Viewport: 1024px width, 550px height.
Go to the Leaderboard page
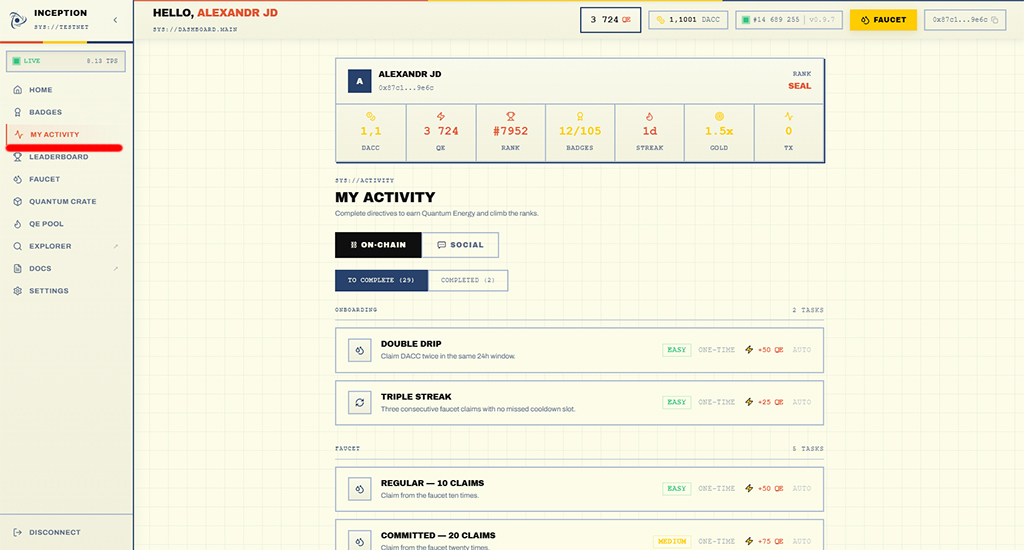(x=58, y=157)
